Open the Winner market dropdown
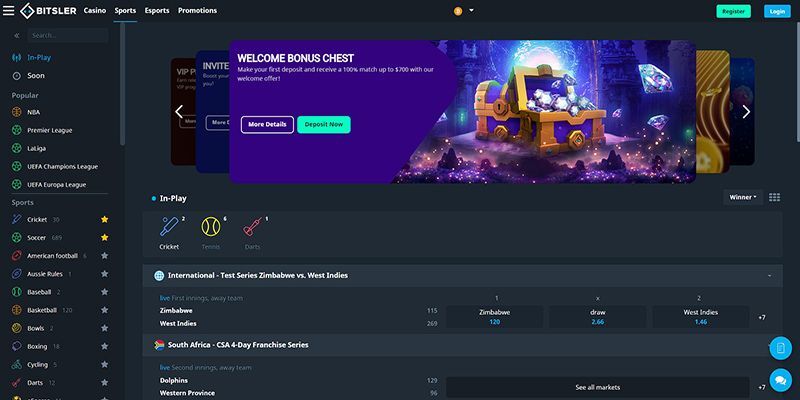This screenshot has width=800, height=400. [x=743, y=197]
